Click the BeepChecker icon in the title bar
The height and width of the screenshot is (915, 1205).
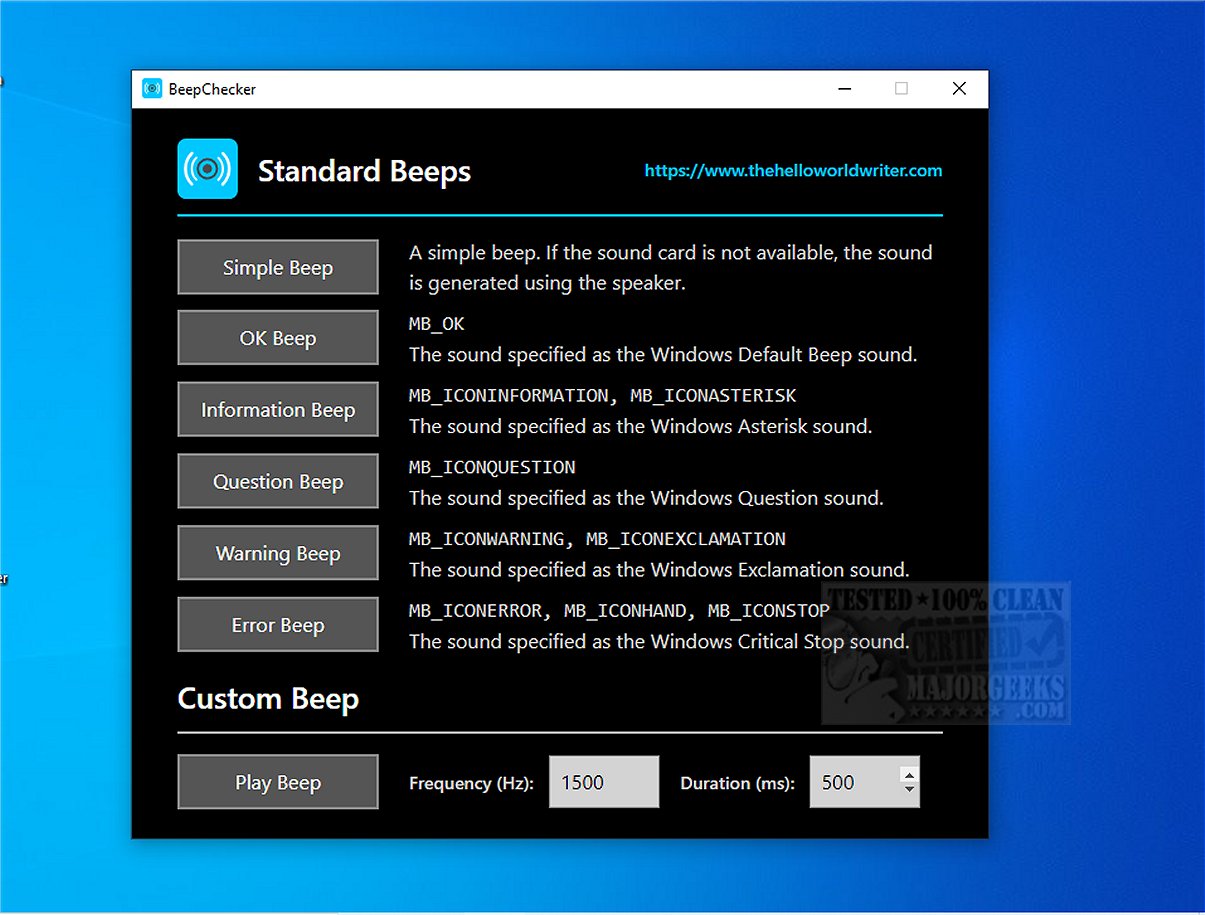tap(152, 88)
